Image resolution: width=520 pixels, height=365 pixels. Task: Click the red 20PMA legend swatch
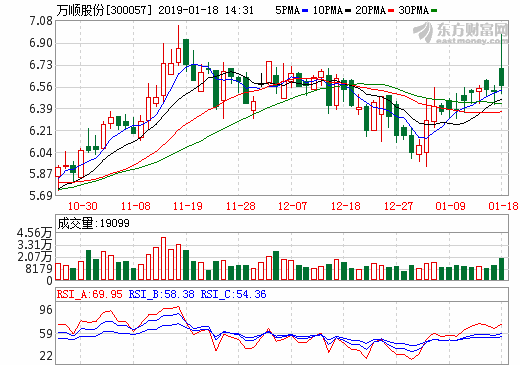click(x=391, y=11)
